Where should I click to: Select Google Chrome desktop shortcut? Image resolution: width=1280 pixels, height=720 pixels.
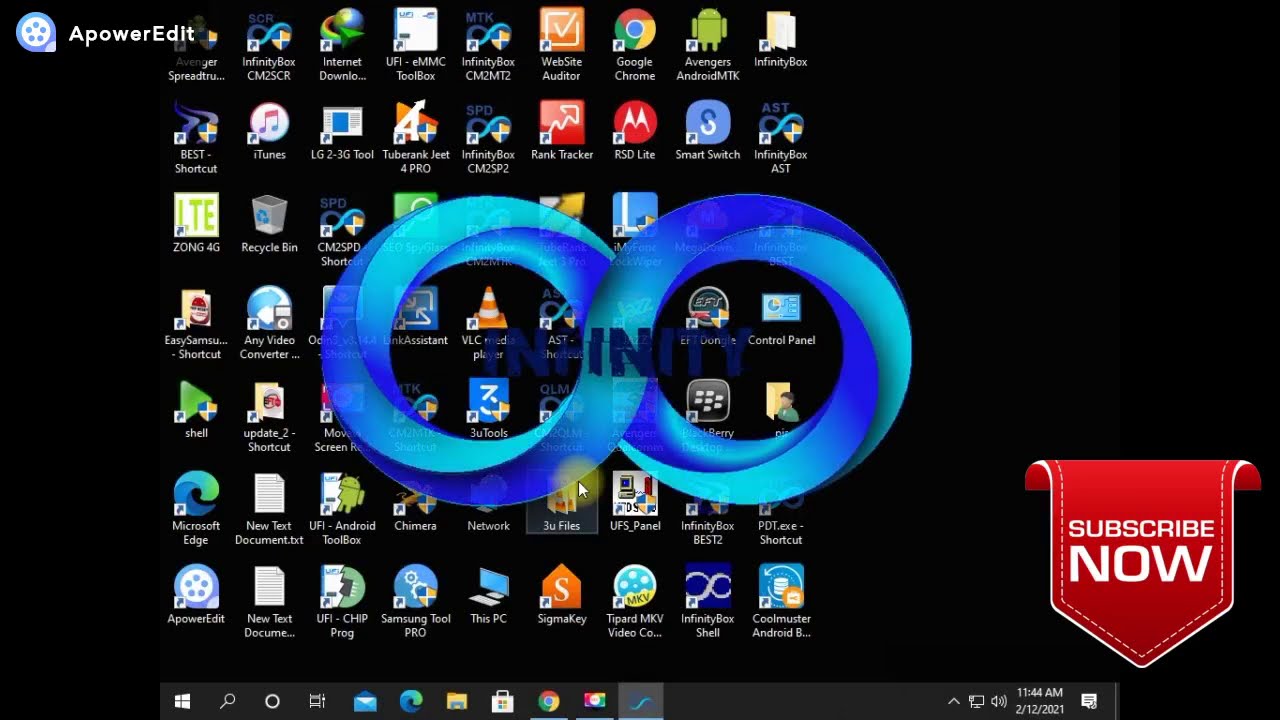(x=634, y=45)
